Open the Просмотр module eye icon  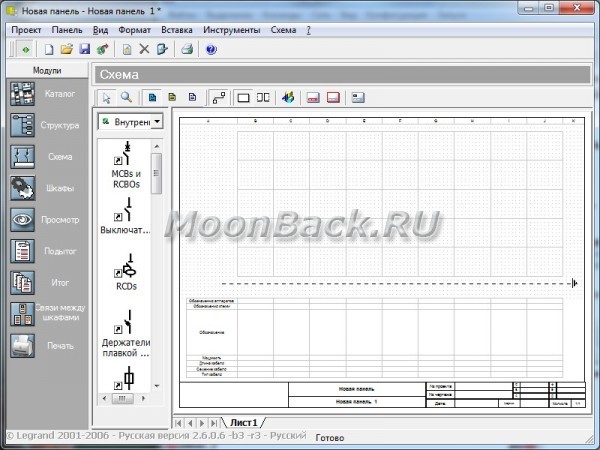click(x=23, y=220)
